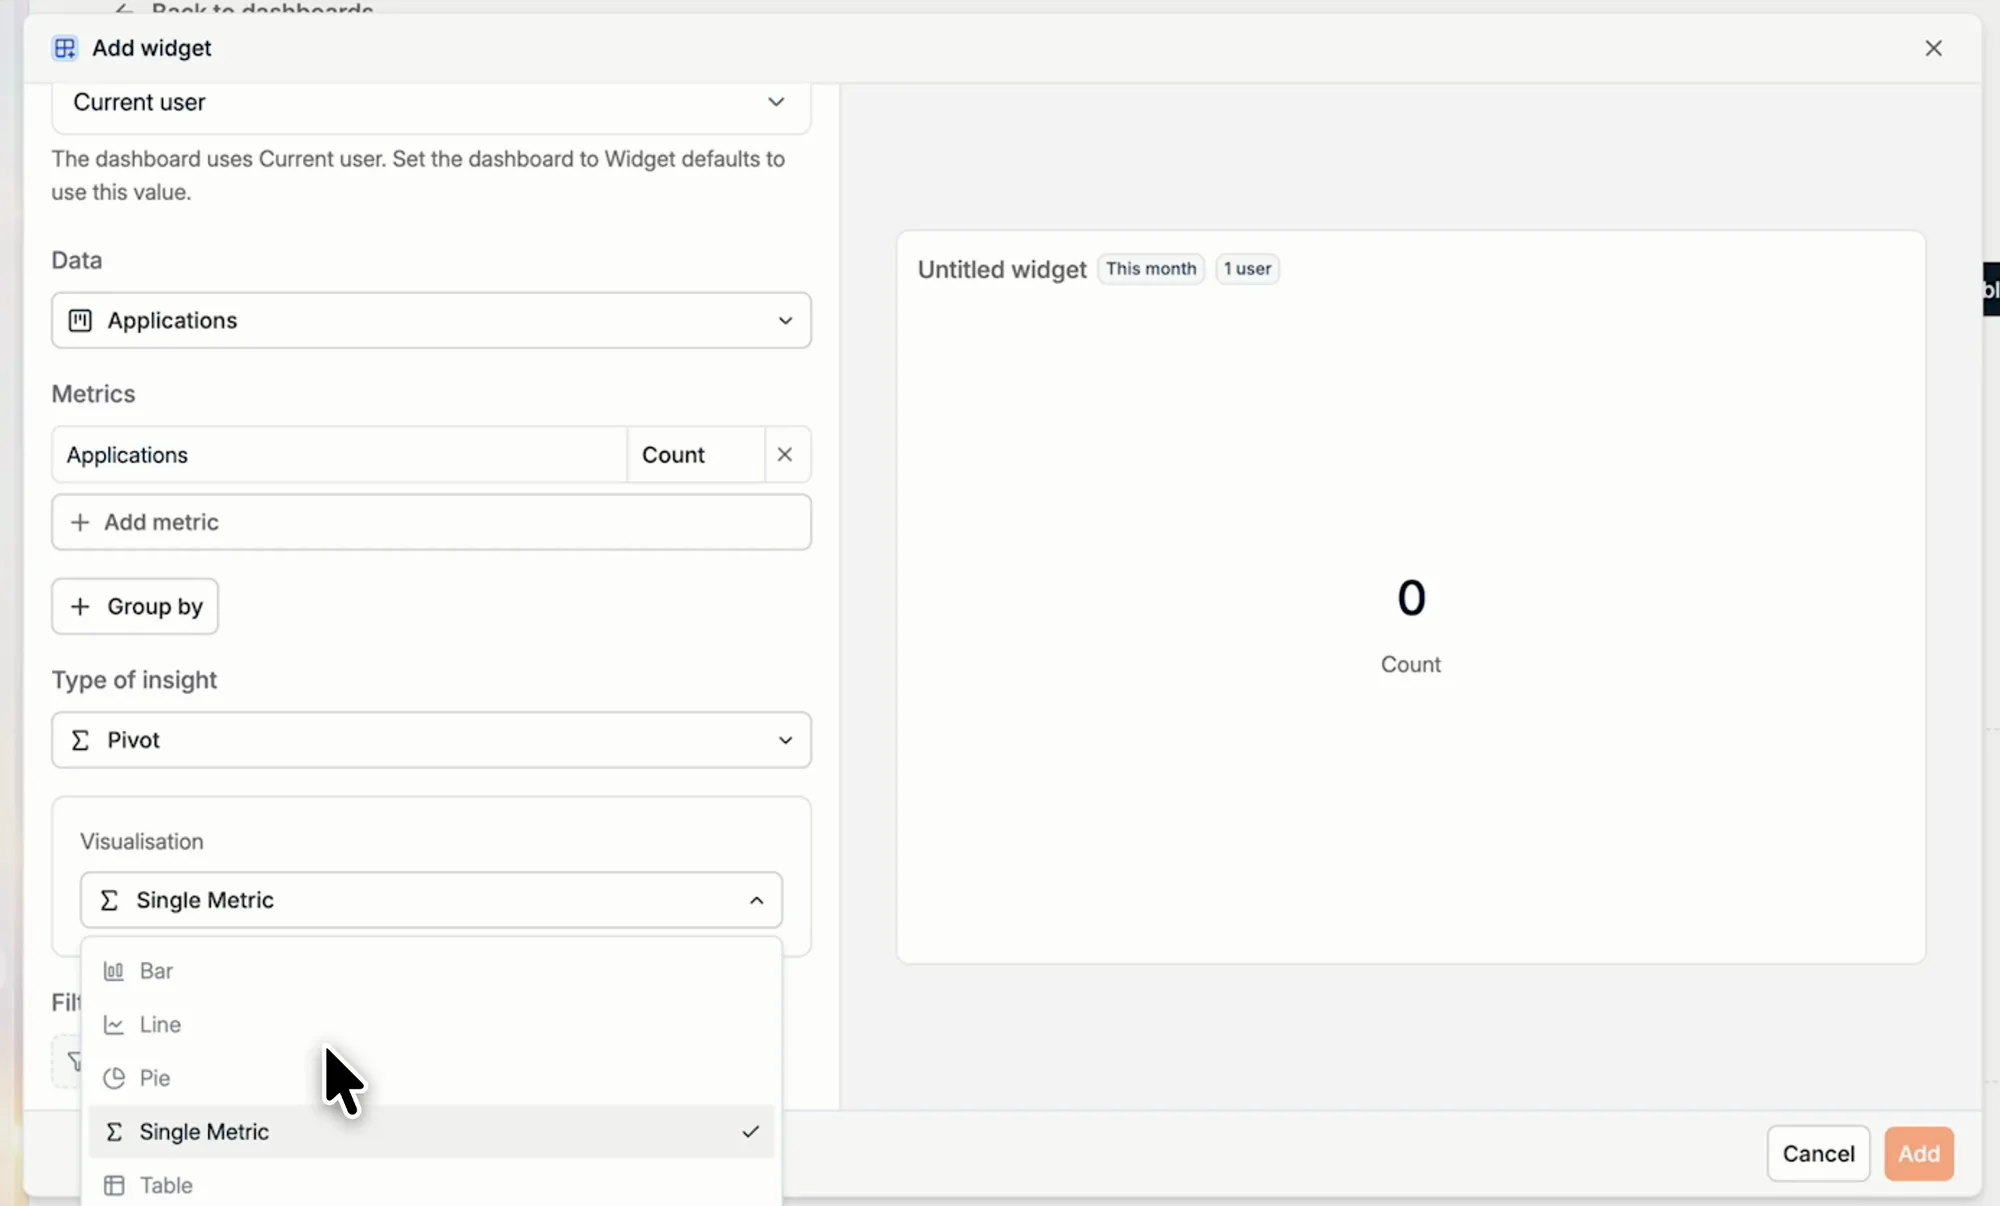Open the Current user dropdown
The height and width of the screenshot is (1206, 2000).
click(x=431, y=103)
